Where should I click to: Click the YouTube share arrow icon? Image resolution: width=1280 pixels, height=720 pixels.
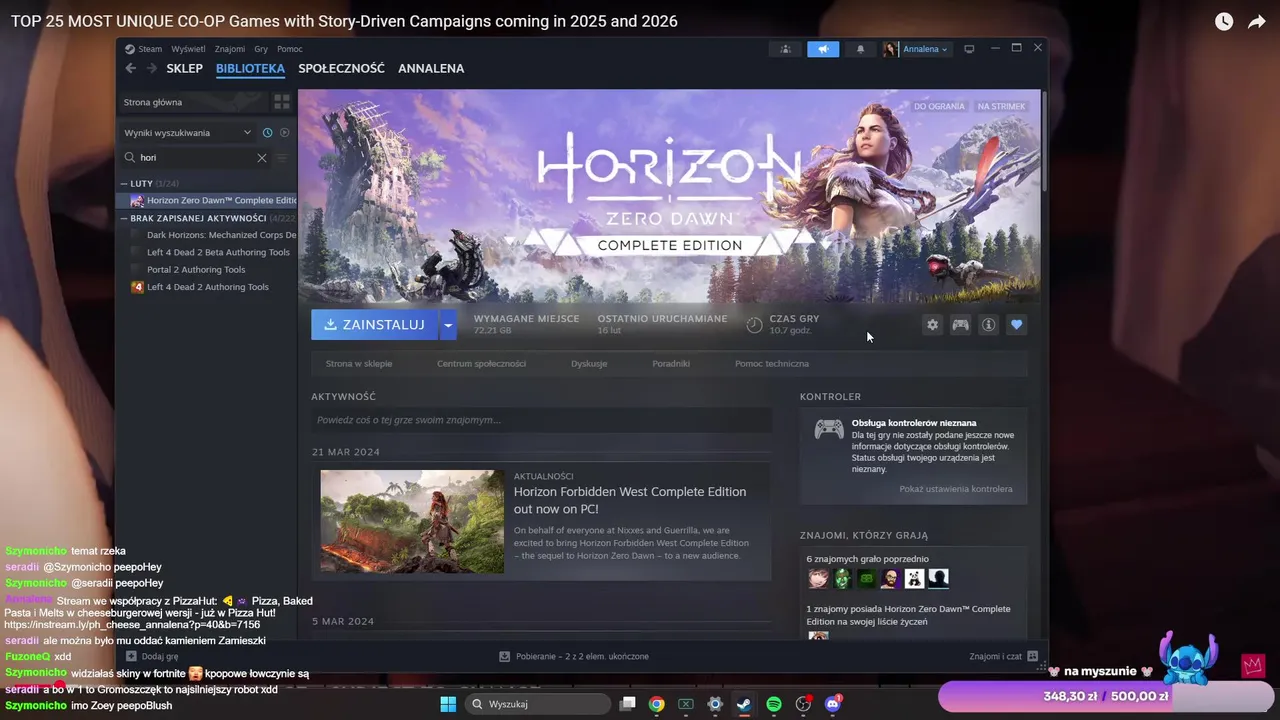(1257, 21)
